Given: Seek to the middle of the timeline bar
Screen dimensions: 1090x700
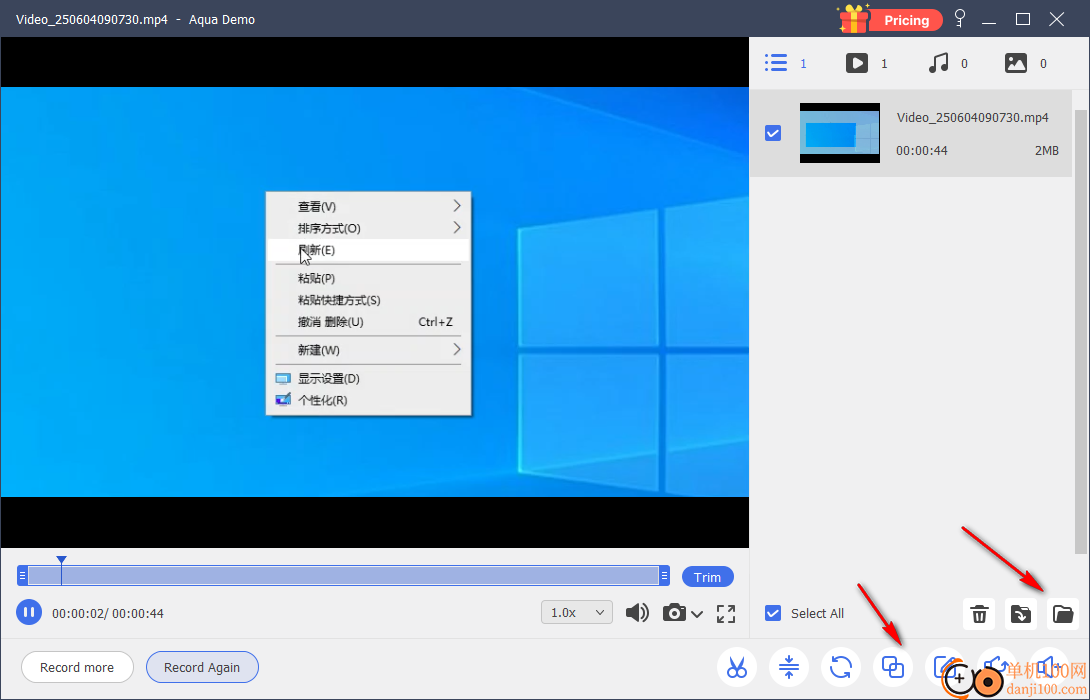Looking at the screenshot, I should point(343,576).
